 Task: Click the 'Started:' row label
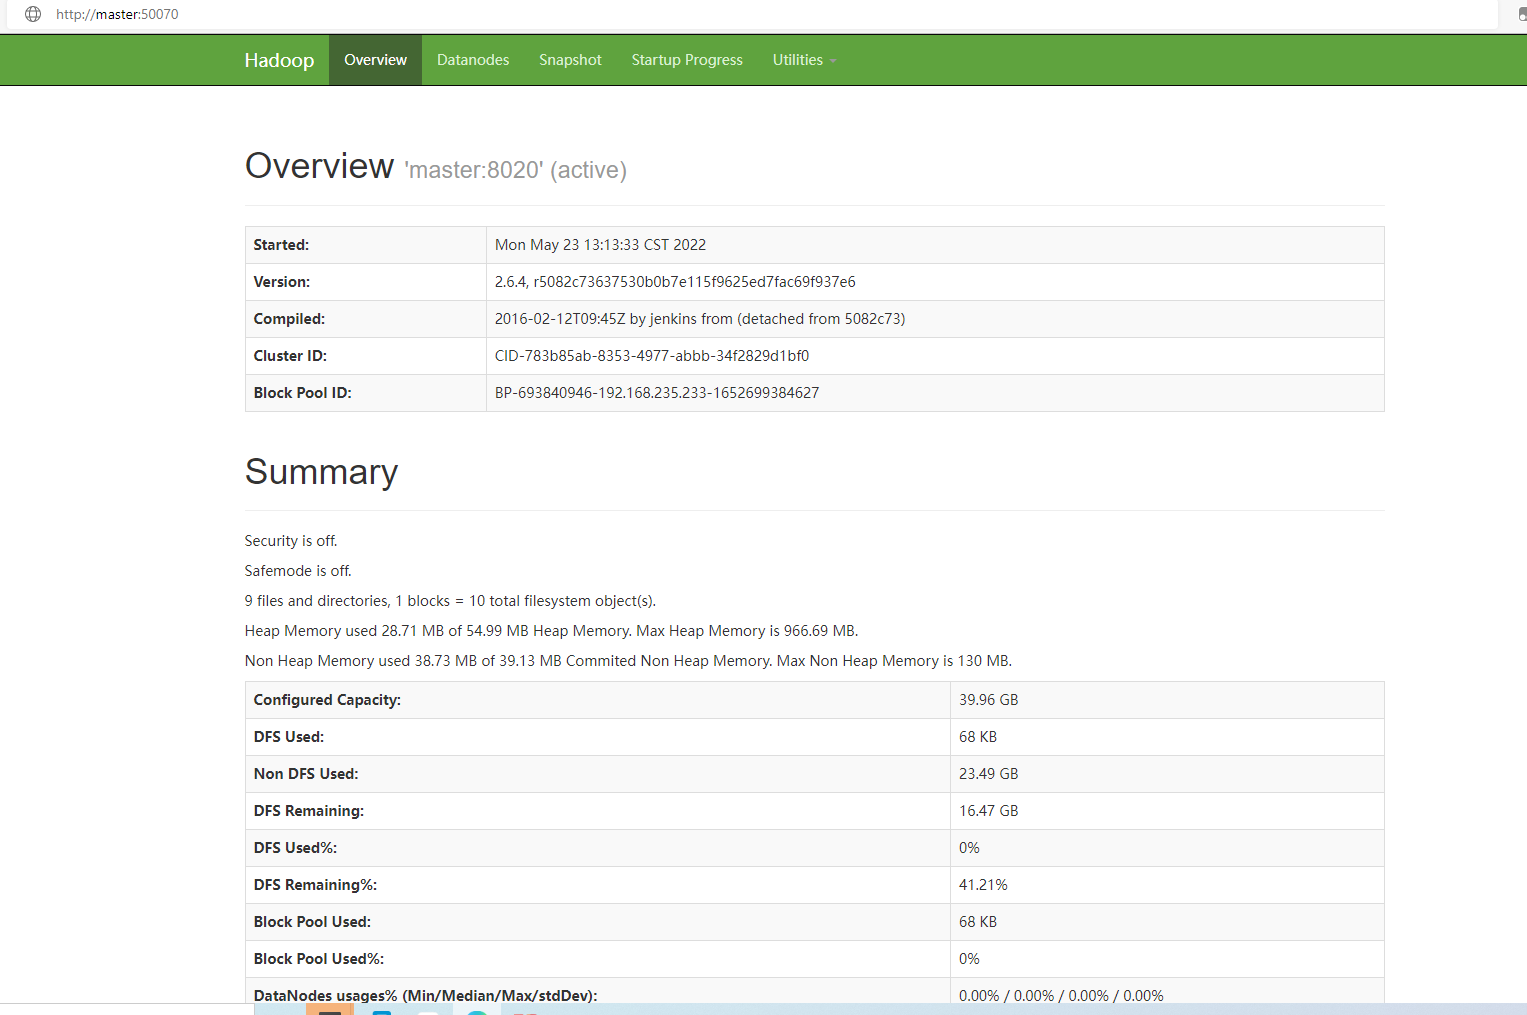point(281,245)
